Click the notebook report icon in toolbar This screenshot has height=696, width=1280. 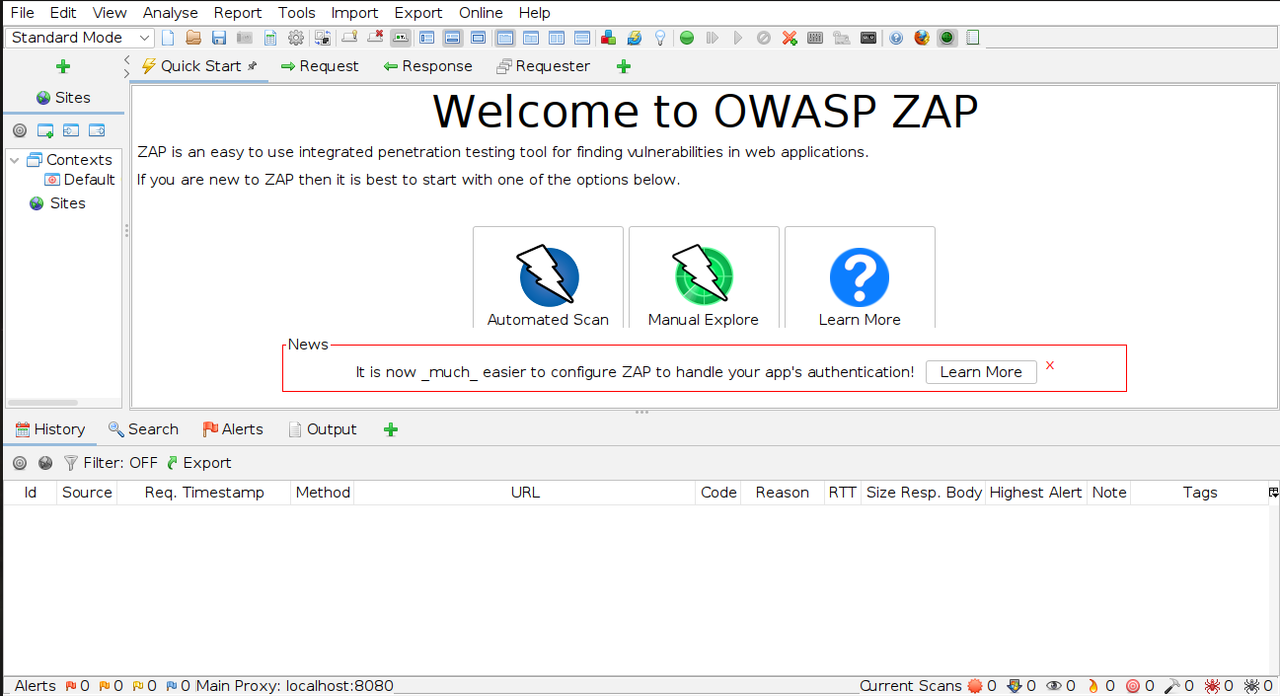click(972, 38)
